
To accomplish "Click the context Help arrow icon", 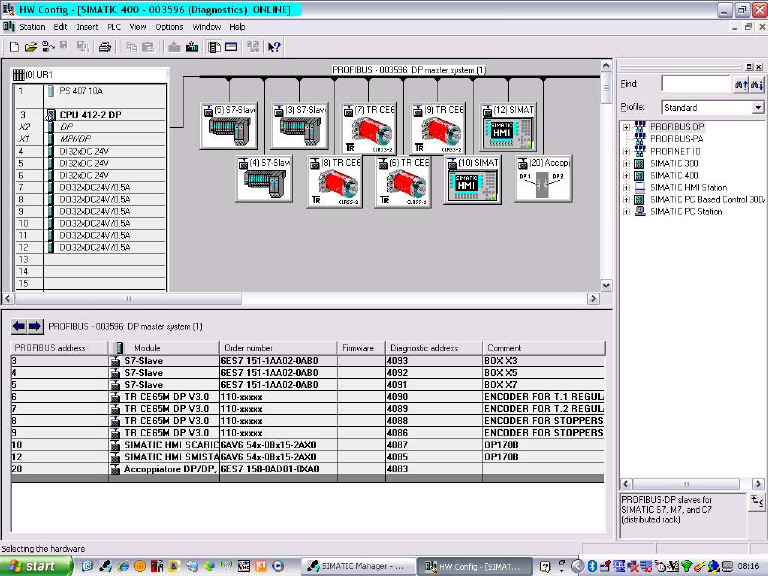I will pos(274,47).
